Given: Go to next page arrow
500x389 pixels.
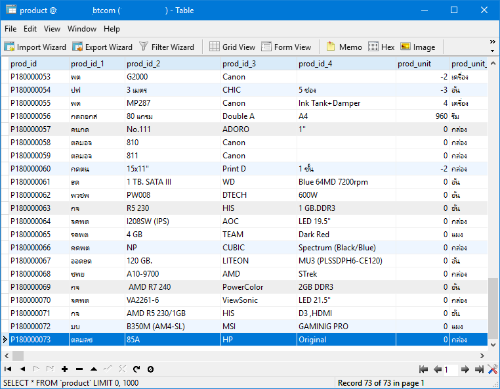Looking at the screenshot, I should 465,369.
